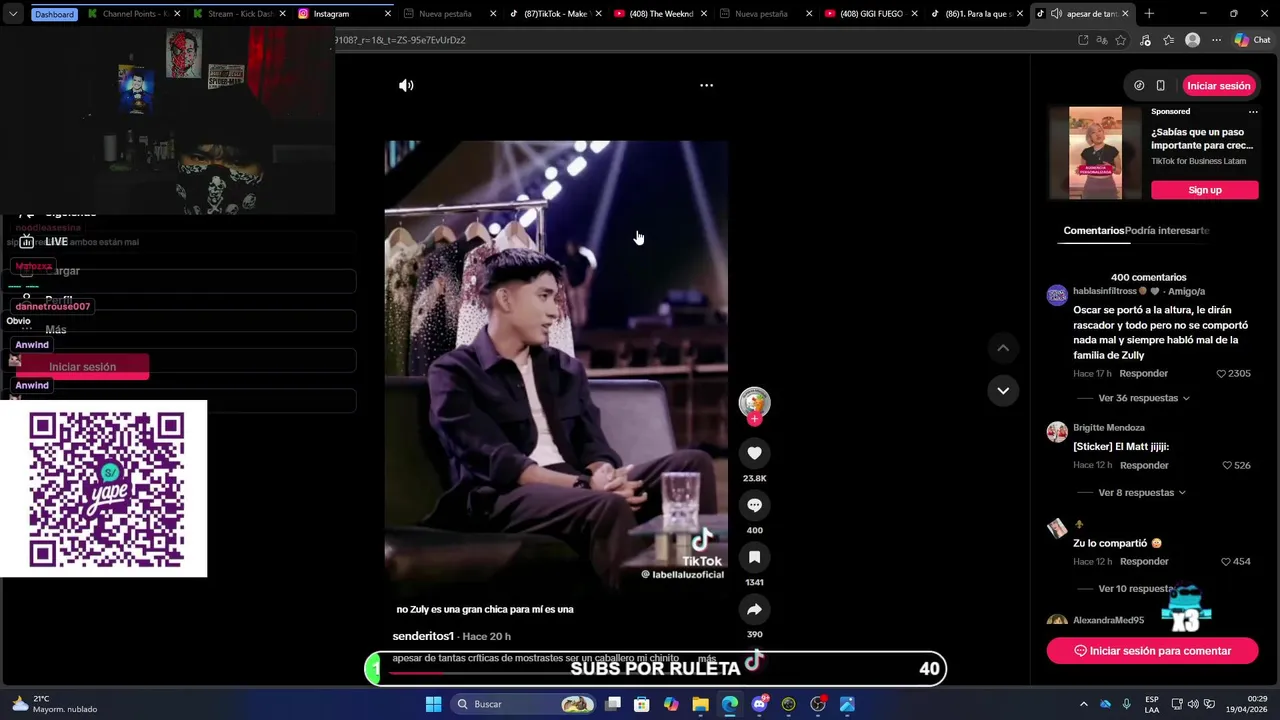Open Task View from taskbar
This screenshot has height=720, width=1280.
pyautogui.click(x=613, y=704)
